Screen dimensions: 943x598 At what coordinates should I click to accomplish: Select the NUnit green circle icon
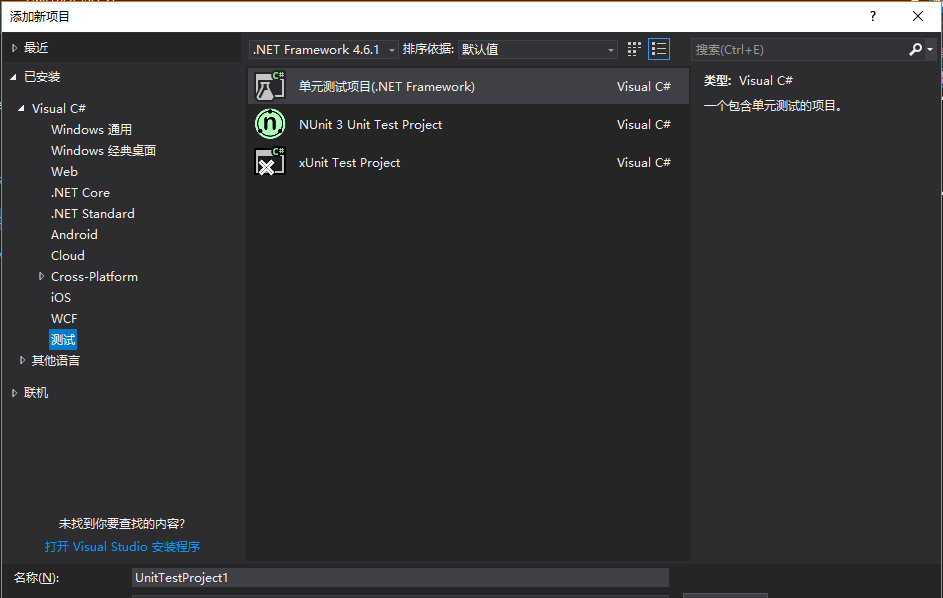269,124
